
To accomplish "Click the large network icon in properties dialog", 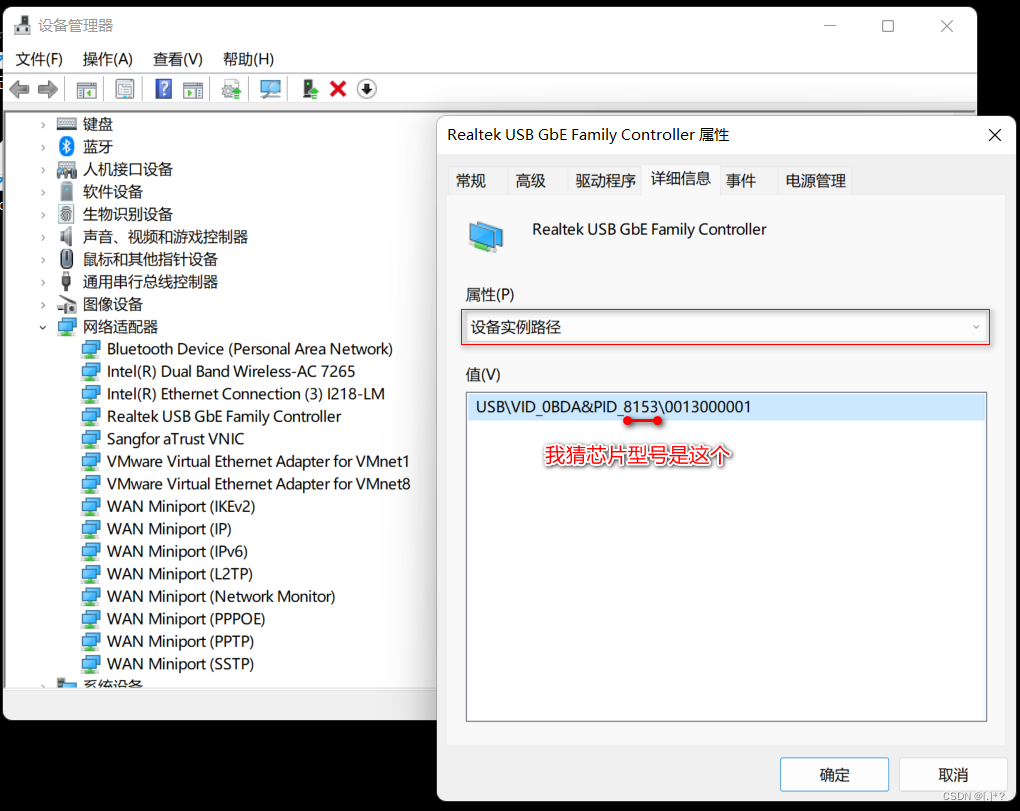I will coord(485,236).
